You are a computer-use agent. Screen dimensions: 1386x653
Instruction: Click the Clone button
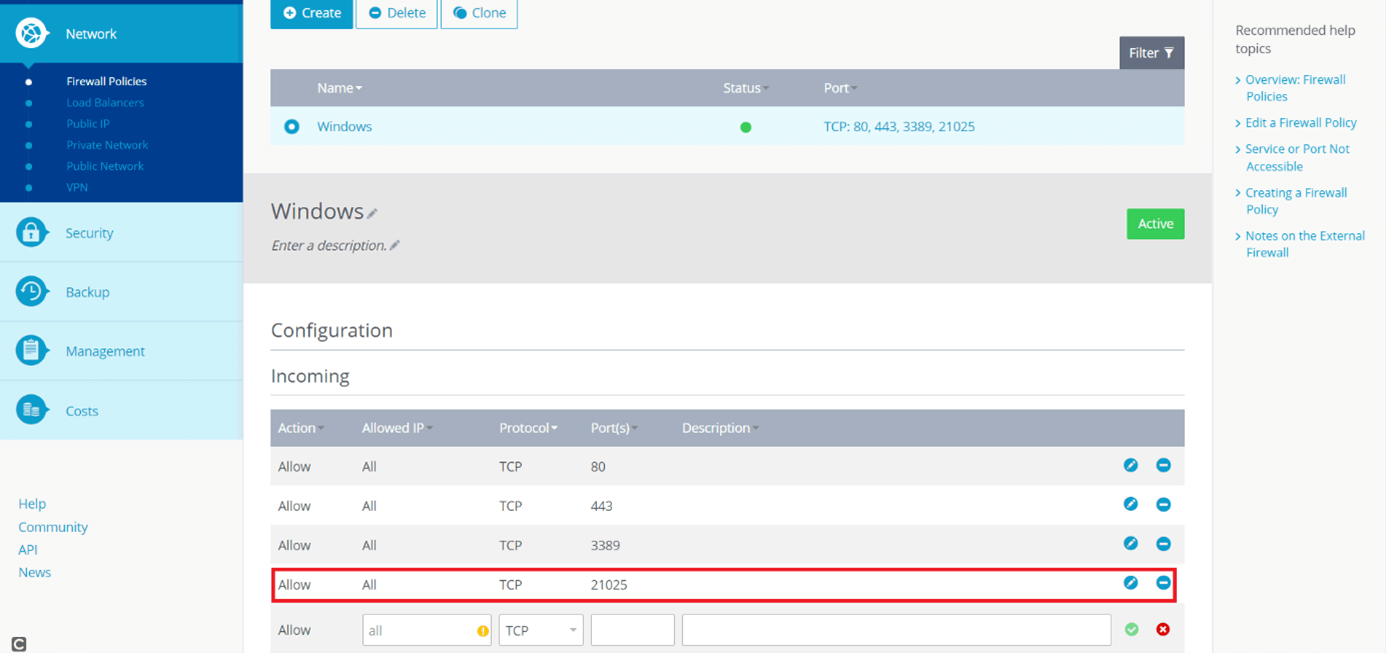[479, 13]
